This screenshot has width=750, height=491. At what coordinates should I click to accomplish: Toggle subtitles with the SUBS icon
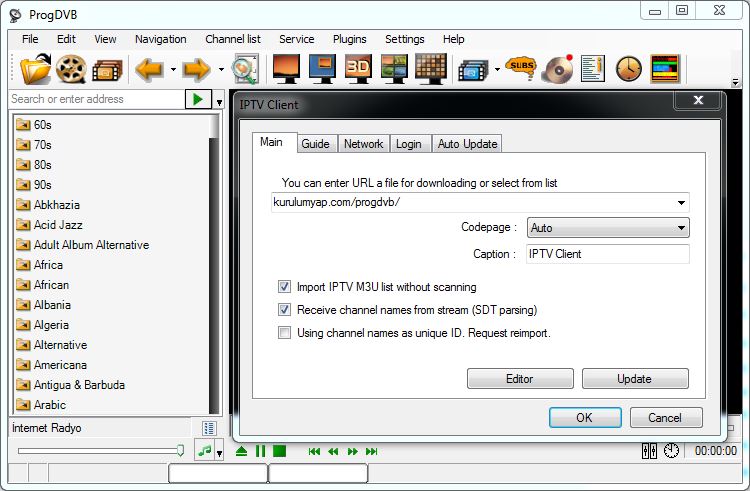(522, 68)
